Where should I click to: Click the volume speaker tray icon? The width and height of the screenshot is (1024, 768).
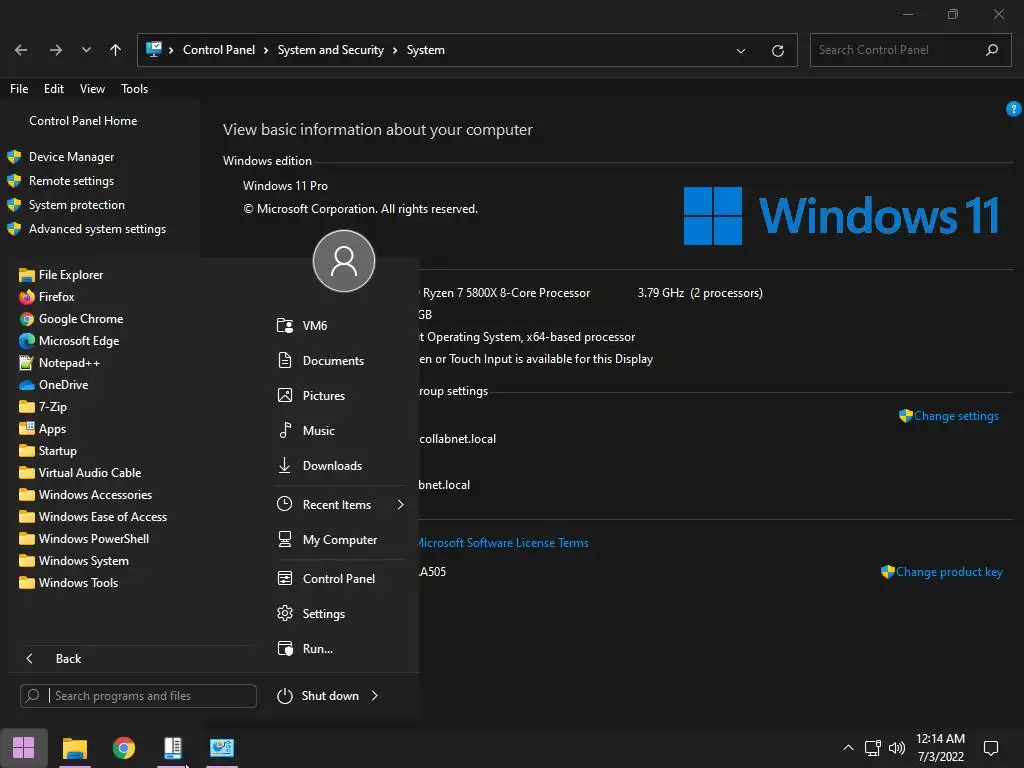pos(897,748)
